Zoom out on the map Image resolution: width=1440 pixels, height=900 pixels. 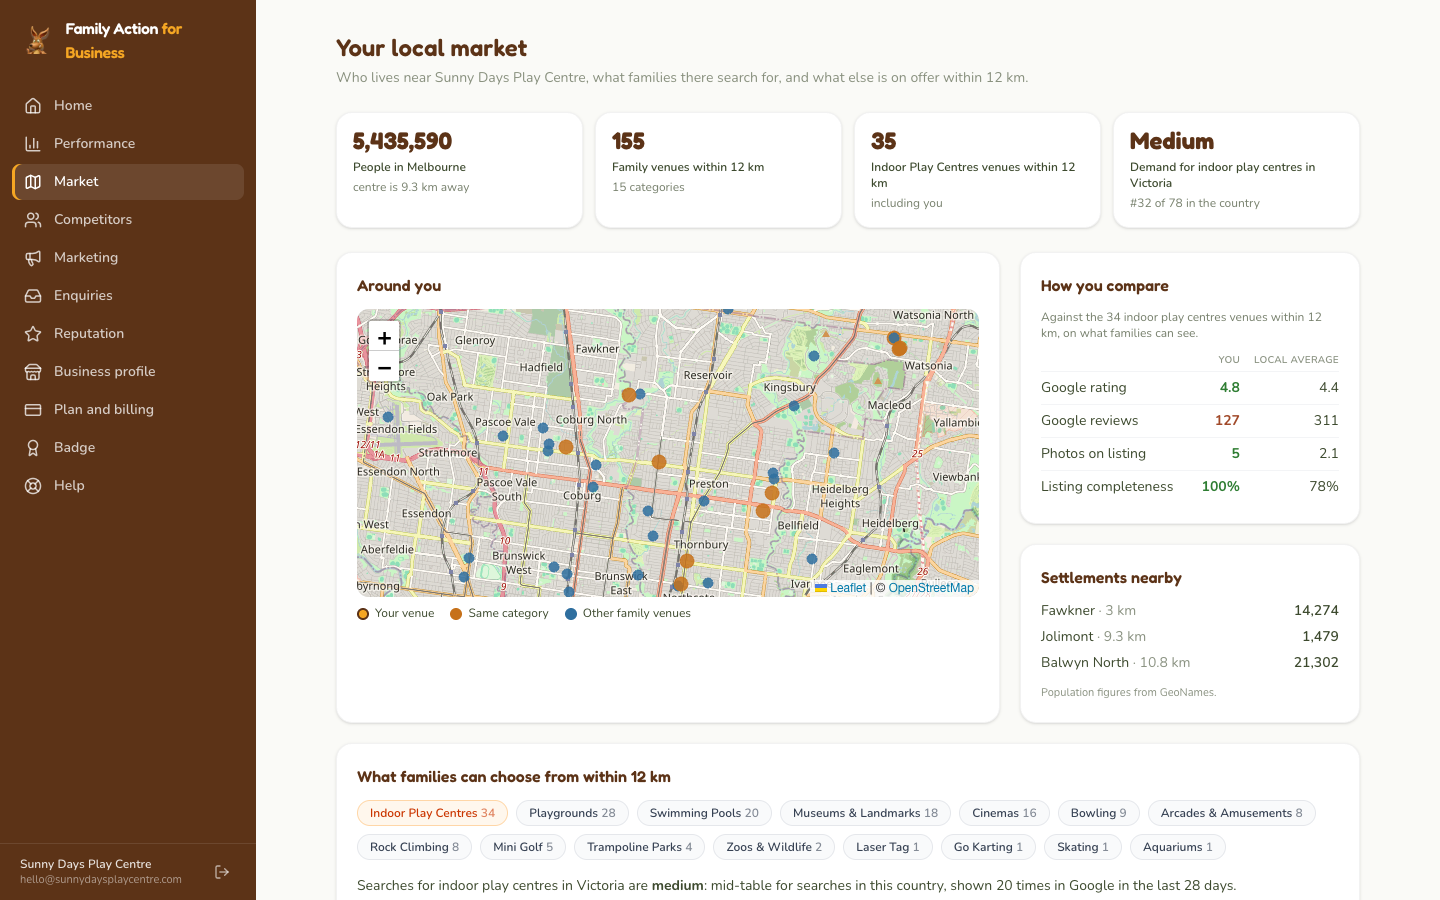[x=384, y=367]
